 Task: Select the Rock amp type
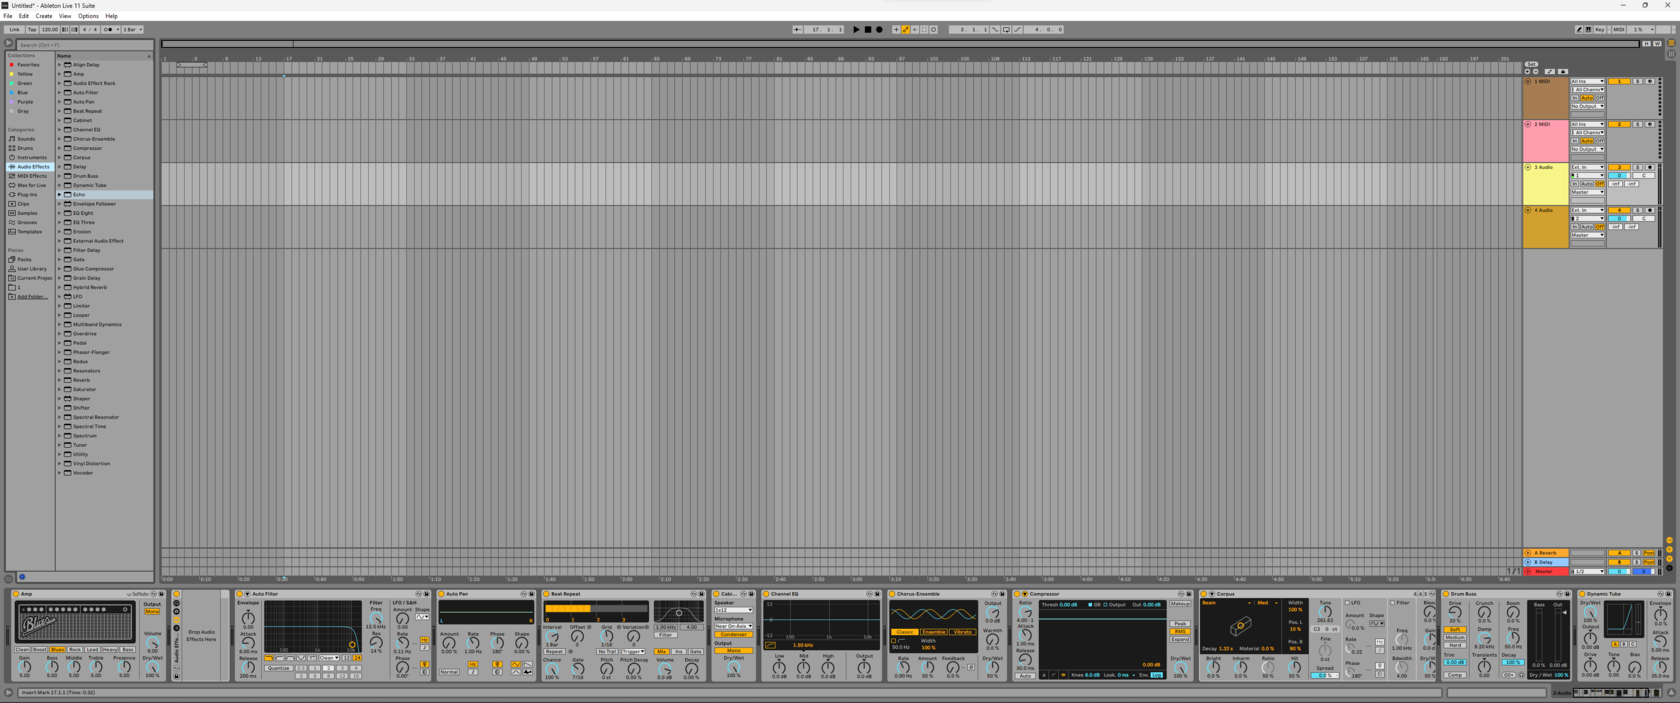pyautogui.click(x=75, y=650)
